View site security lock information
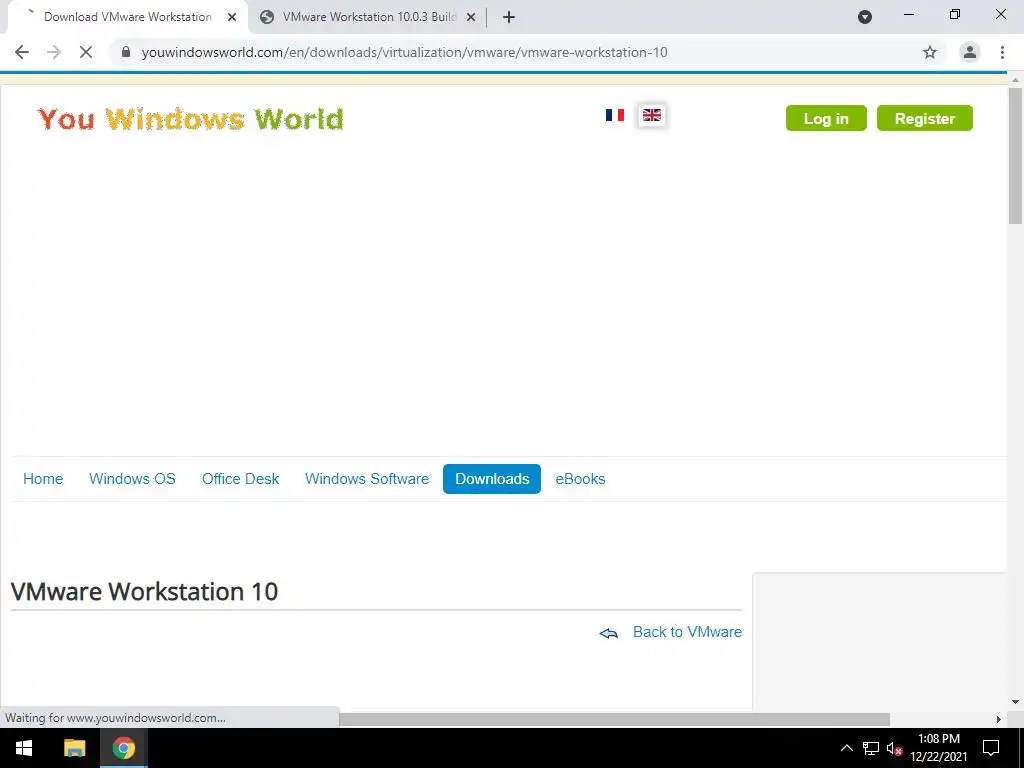1024x768 pixels. point(126,52)
